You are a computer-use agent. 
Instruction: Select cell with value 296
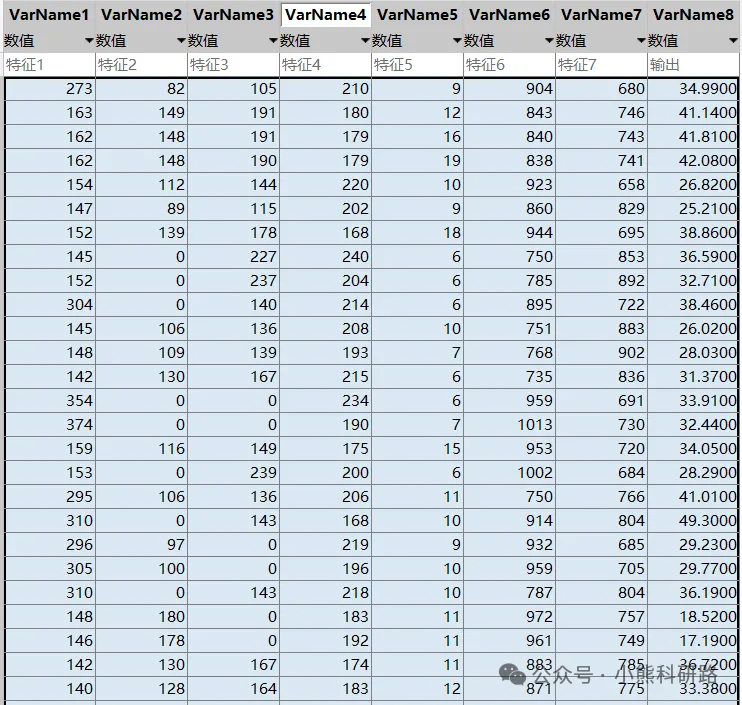(50, 545)
